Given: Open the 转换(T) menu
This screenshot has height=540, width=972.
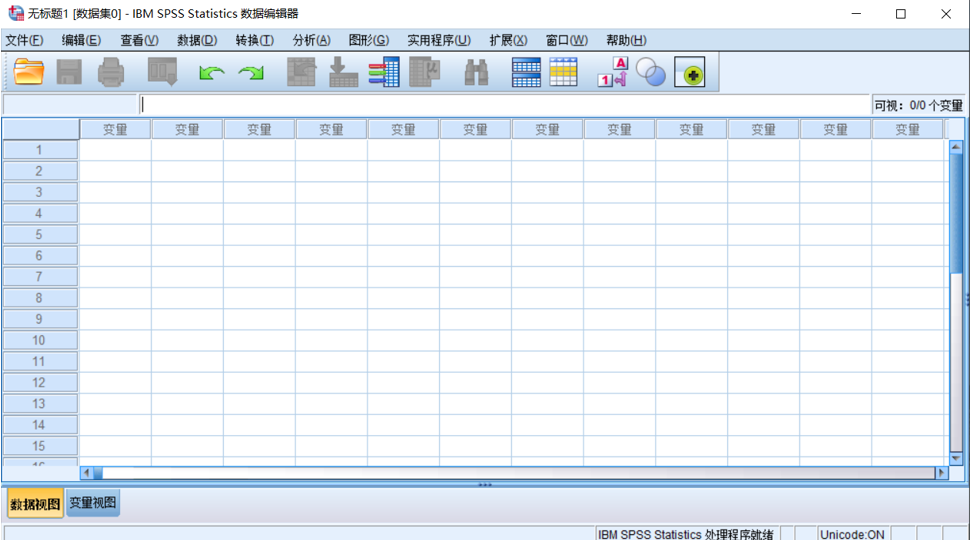Looking at the screenshot, I should click(x=255, y=40).
